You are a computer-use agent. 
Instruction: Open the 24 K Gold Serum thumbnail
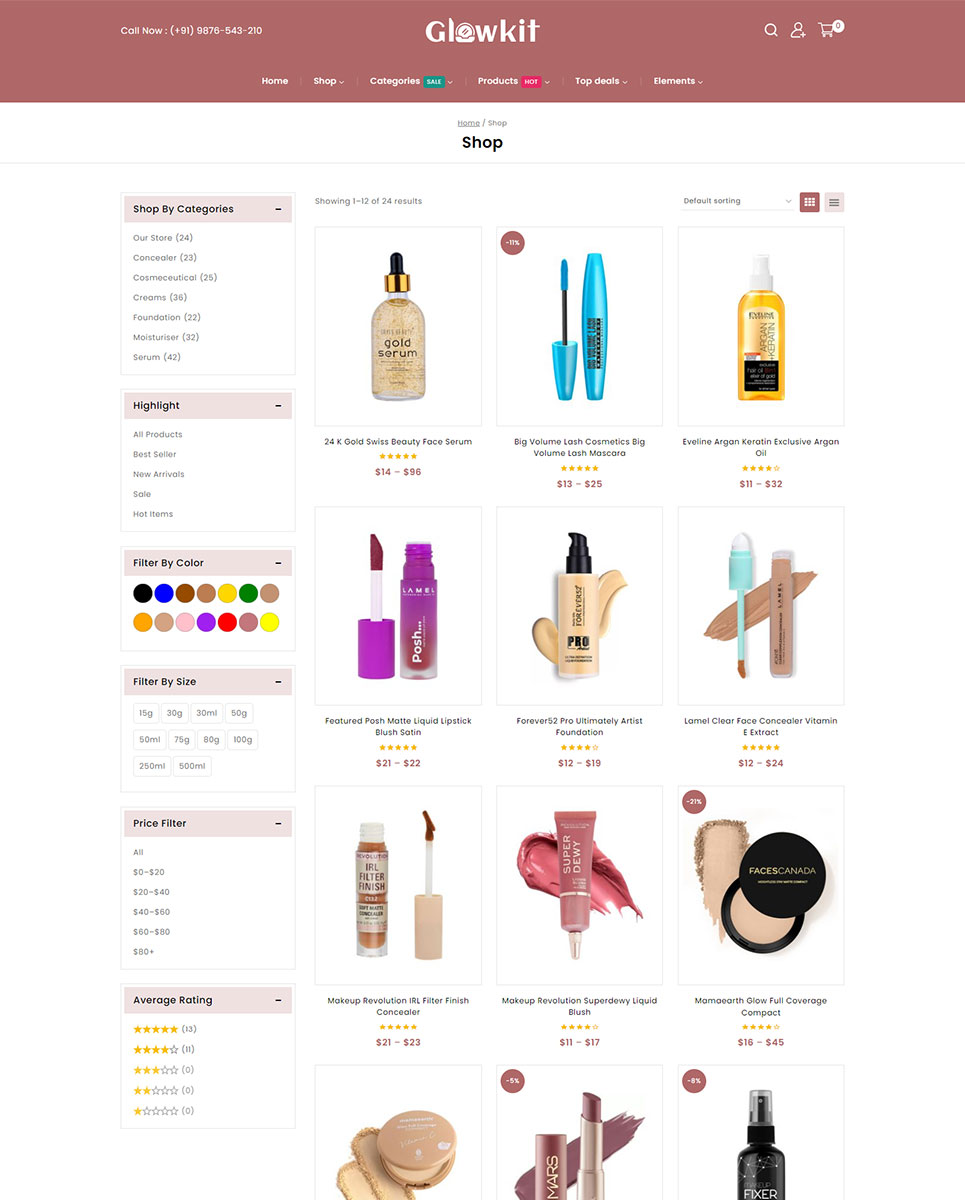[398, 326]
